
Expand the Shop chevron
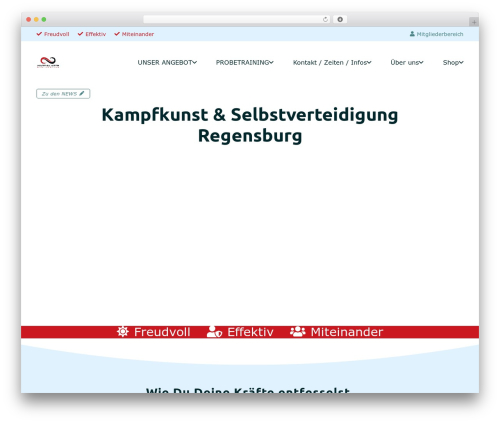click(461, 62)
